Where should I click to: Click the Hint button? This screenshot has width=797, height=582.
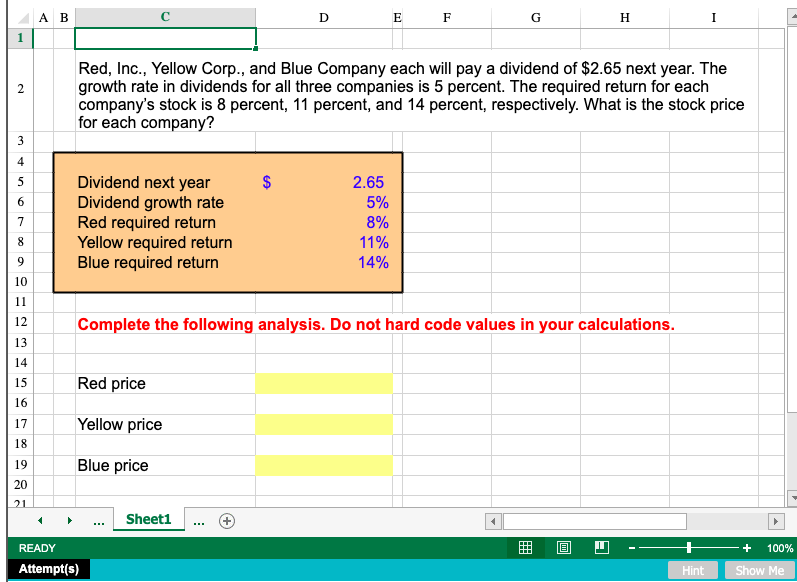tap(693, 570)
